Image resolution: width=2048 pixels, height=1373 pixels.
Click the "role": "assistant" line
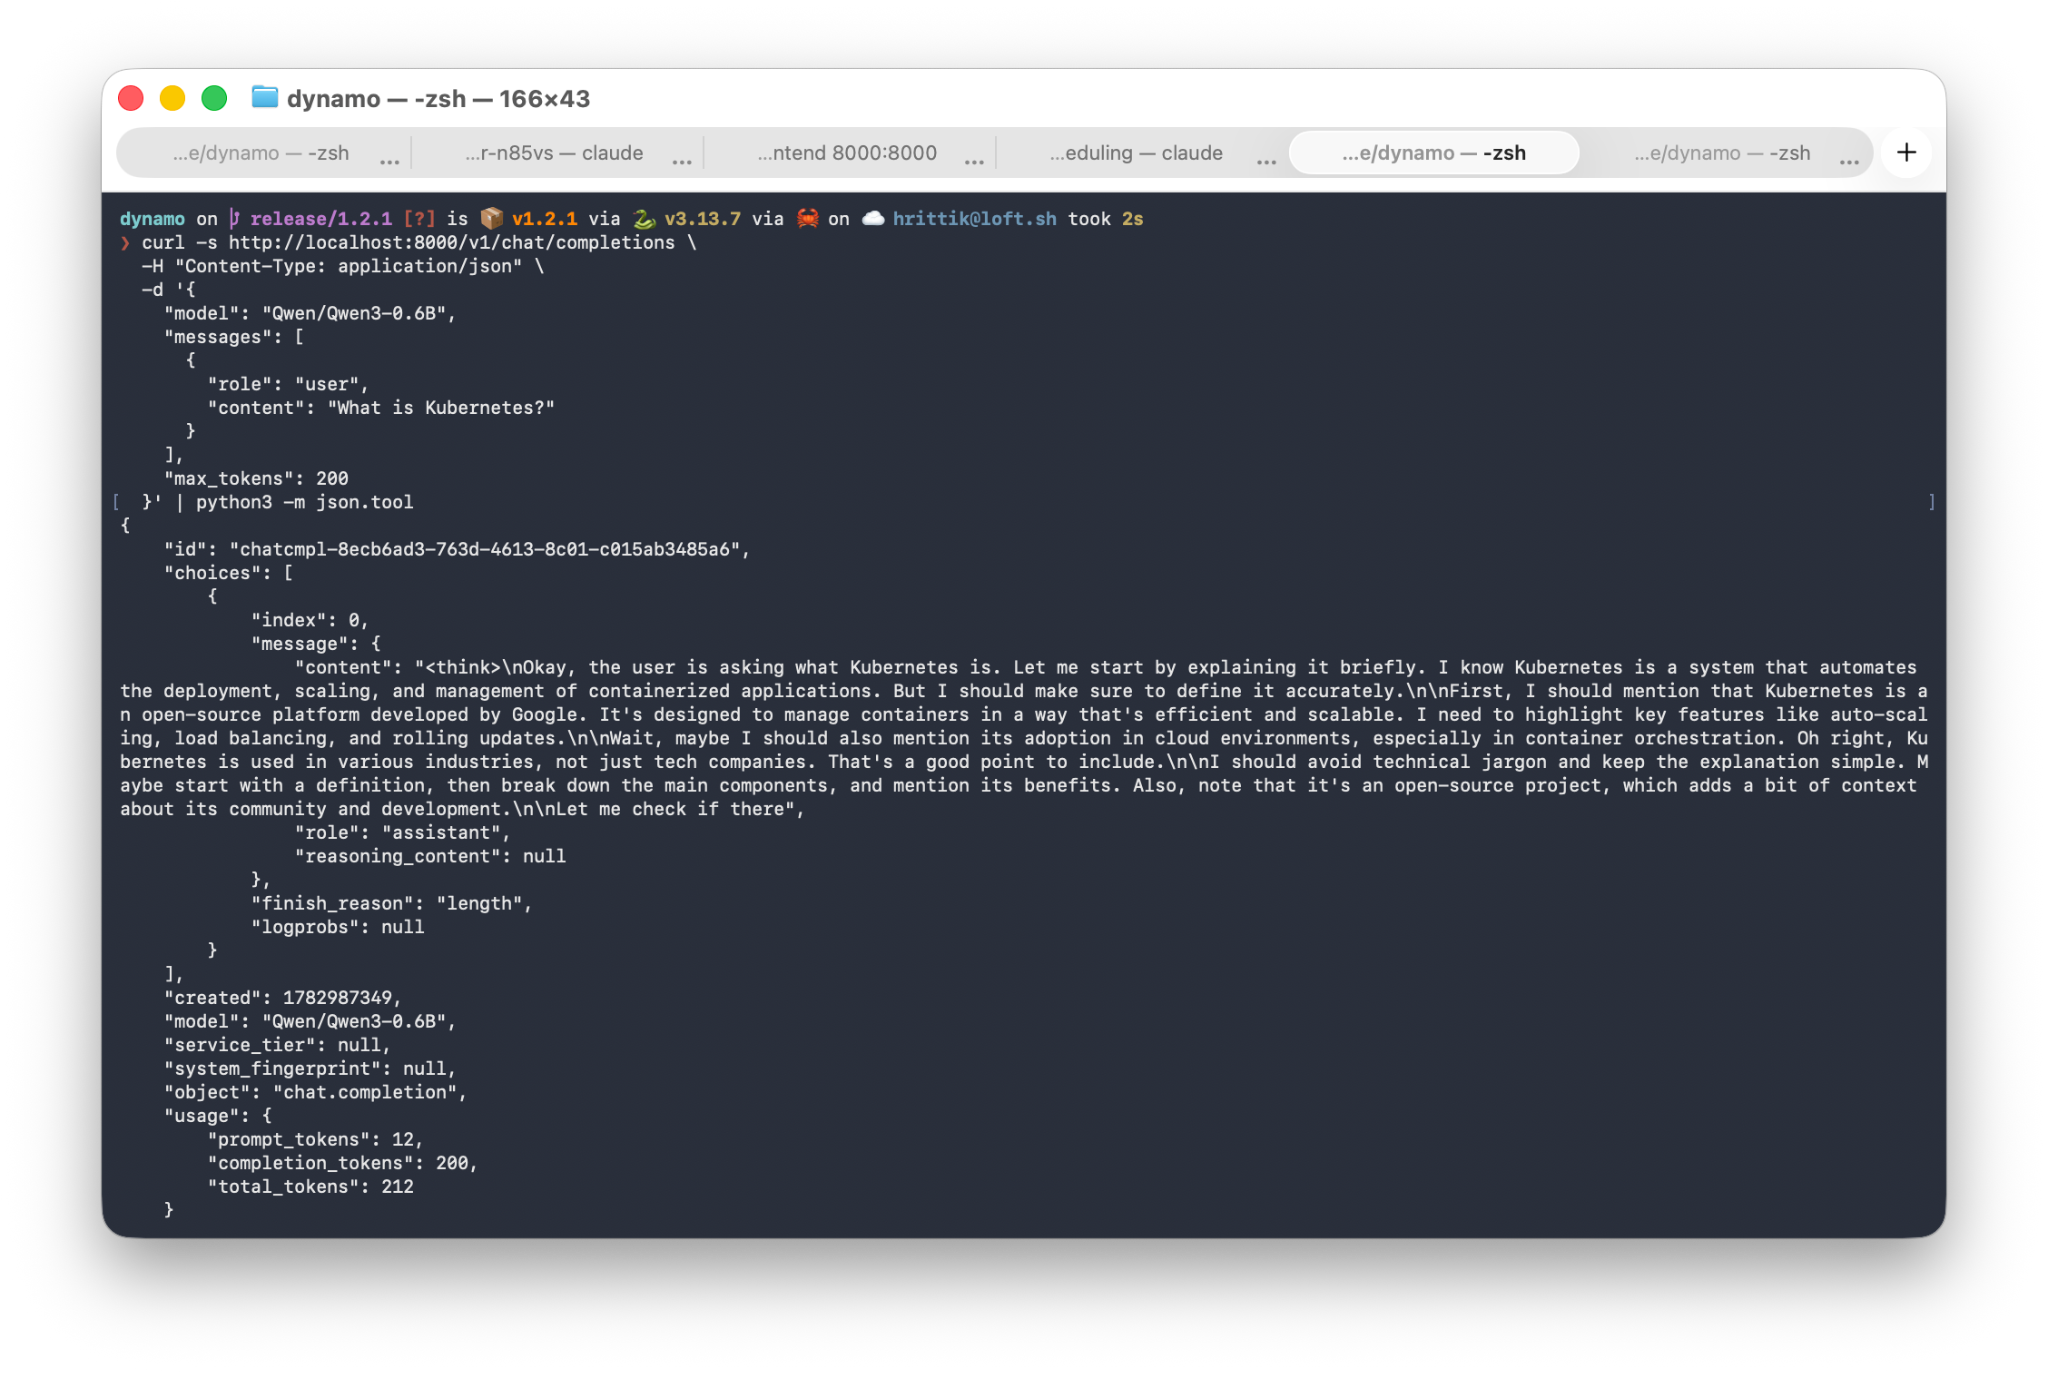tap(402, 832)
